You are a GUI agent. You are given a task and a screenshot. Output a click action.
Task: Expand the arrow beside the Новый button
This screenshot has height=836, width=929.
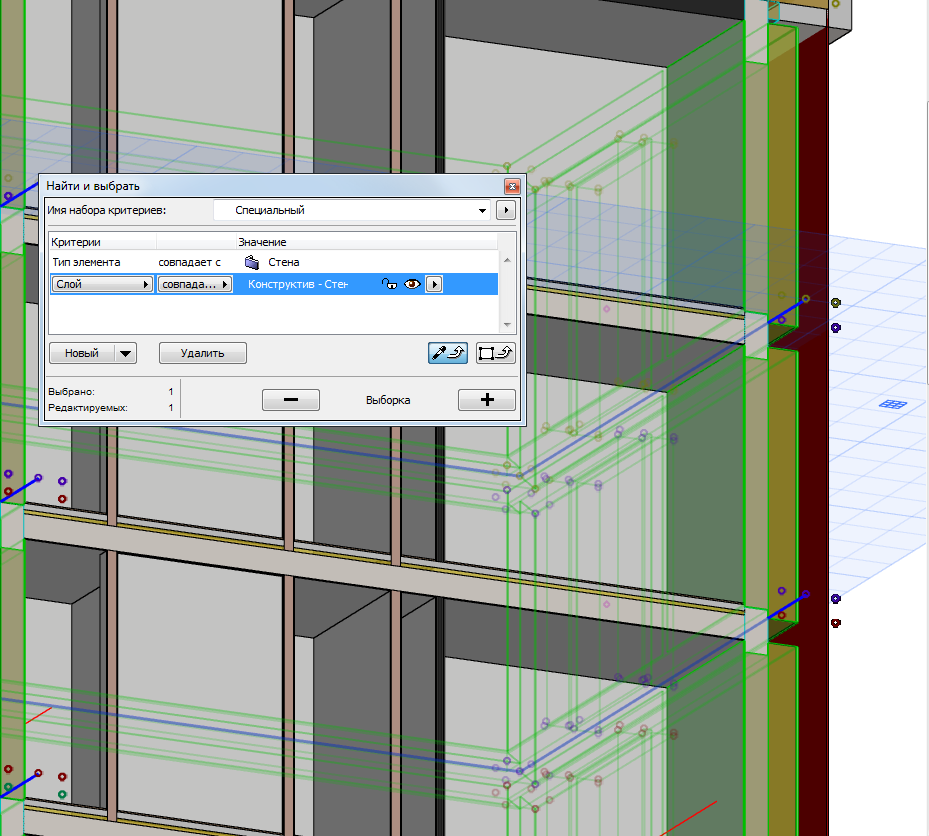pos(125,353)
